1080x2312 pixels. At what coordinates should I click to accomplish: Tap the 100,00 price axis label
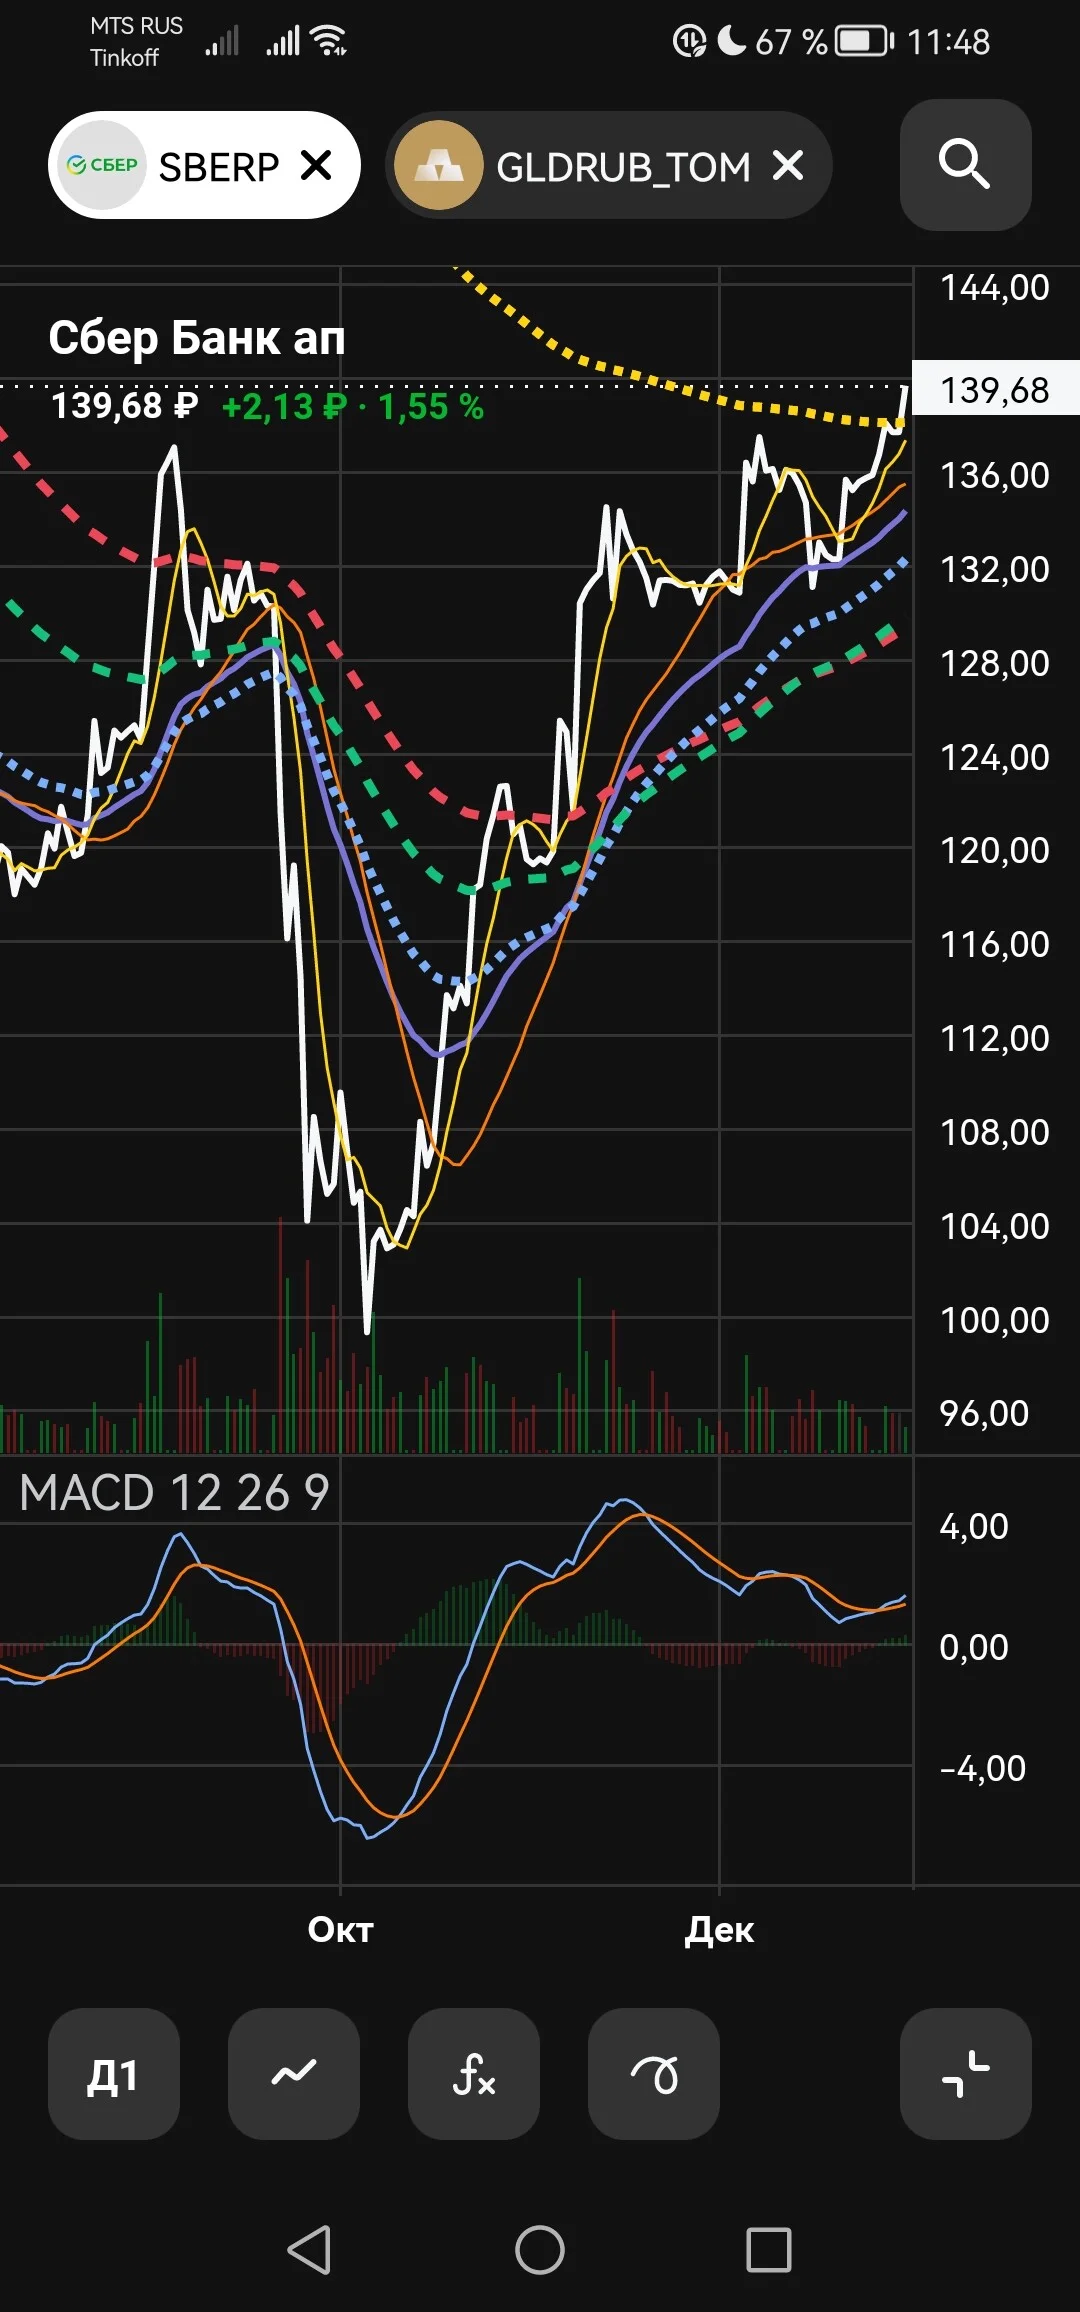coord(995,1320)
